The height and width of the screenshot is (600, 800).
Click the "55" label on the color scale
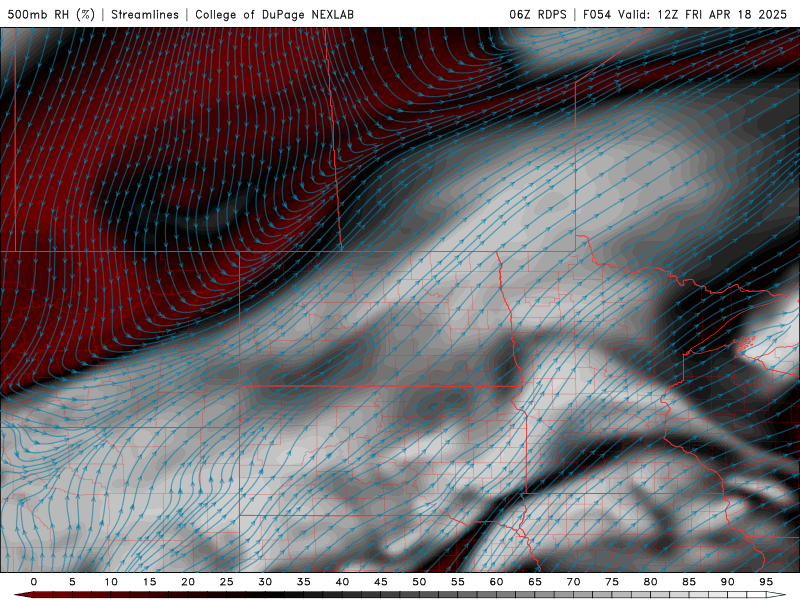(x=458, y=582)
